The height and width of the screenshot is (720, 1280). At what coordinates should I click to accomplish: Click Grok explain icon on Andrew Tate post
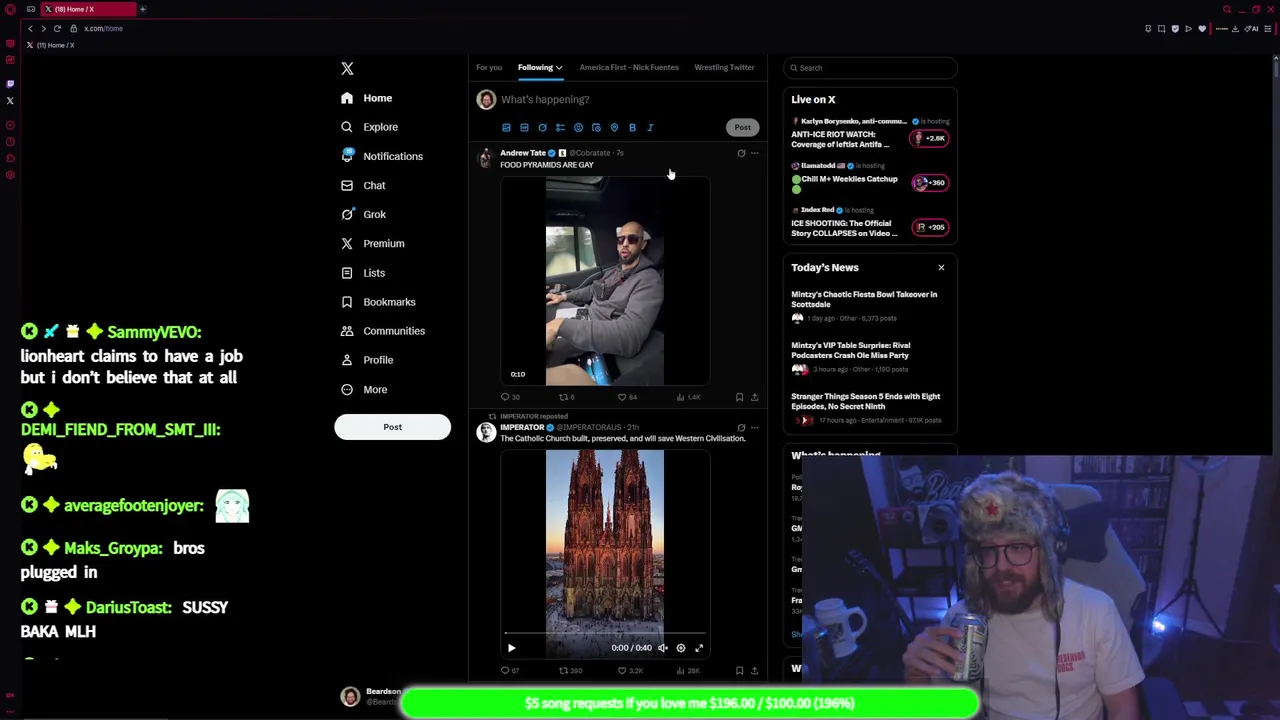pyautogui.click(x=741, y=153)
